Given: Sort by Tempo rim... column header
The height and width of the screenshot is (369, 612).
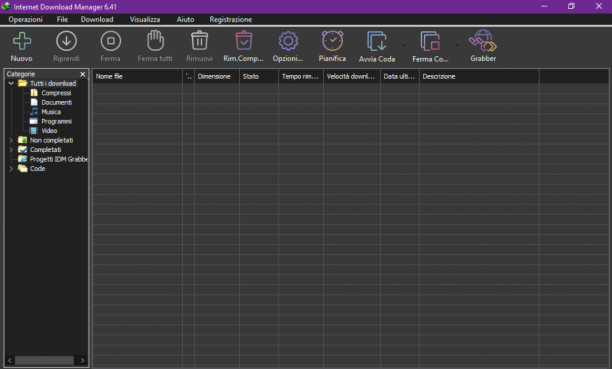Looking at the screenshot, I should tap(301, 76).
